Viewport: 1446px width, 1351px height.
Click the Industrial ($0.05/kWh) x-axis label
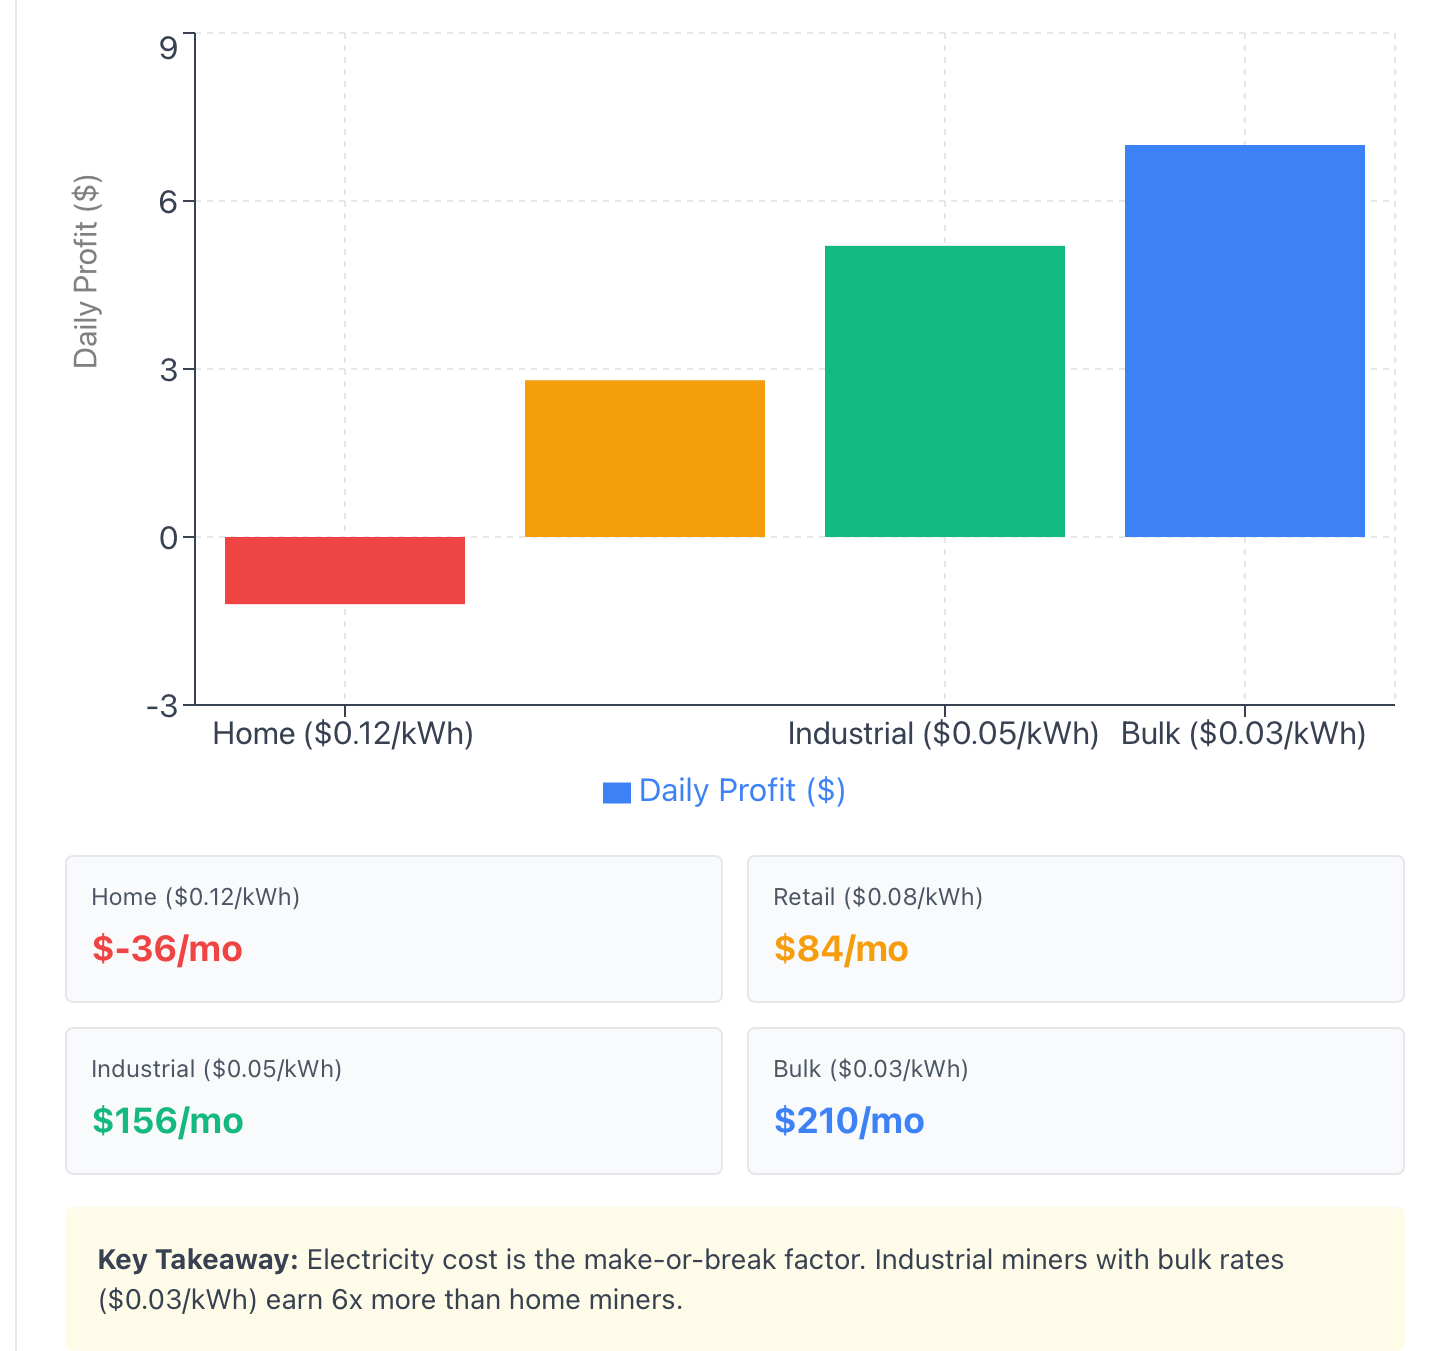(942, 734)
